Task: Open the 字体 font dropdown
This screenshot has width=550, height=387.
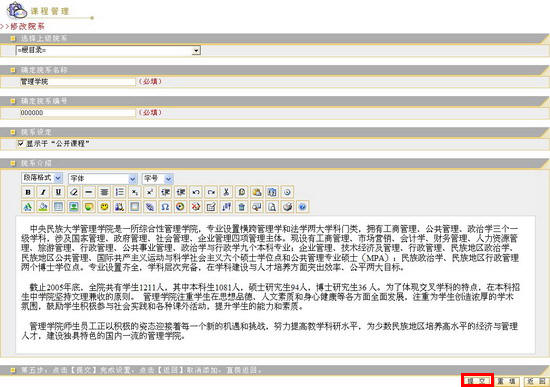Action: 103,178
